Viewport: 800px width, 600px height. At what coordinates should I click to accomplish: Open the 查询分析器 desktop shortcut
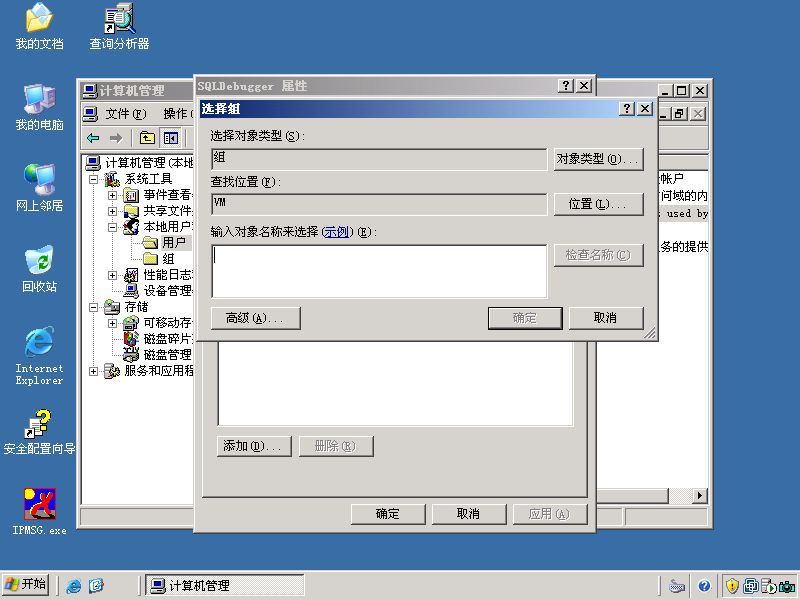(x=119, y=27)
